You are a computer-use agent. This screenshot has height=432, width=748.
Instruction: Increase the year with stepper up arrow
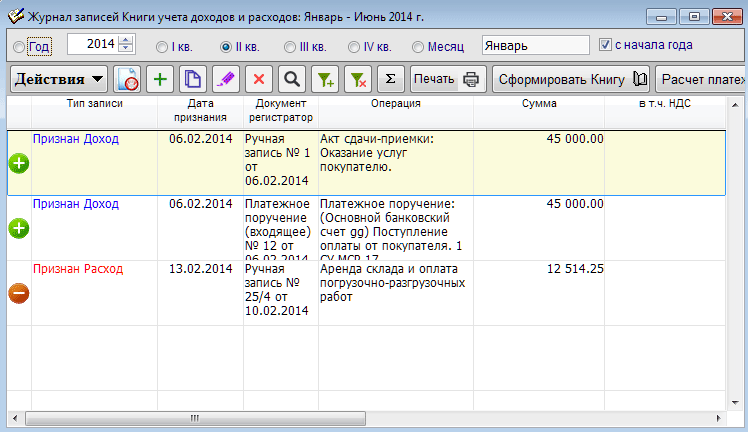coord(125,40)
